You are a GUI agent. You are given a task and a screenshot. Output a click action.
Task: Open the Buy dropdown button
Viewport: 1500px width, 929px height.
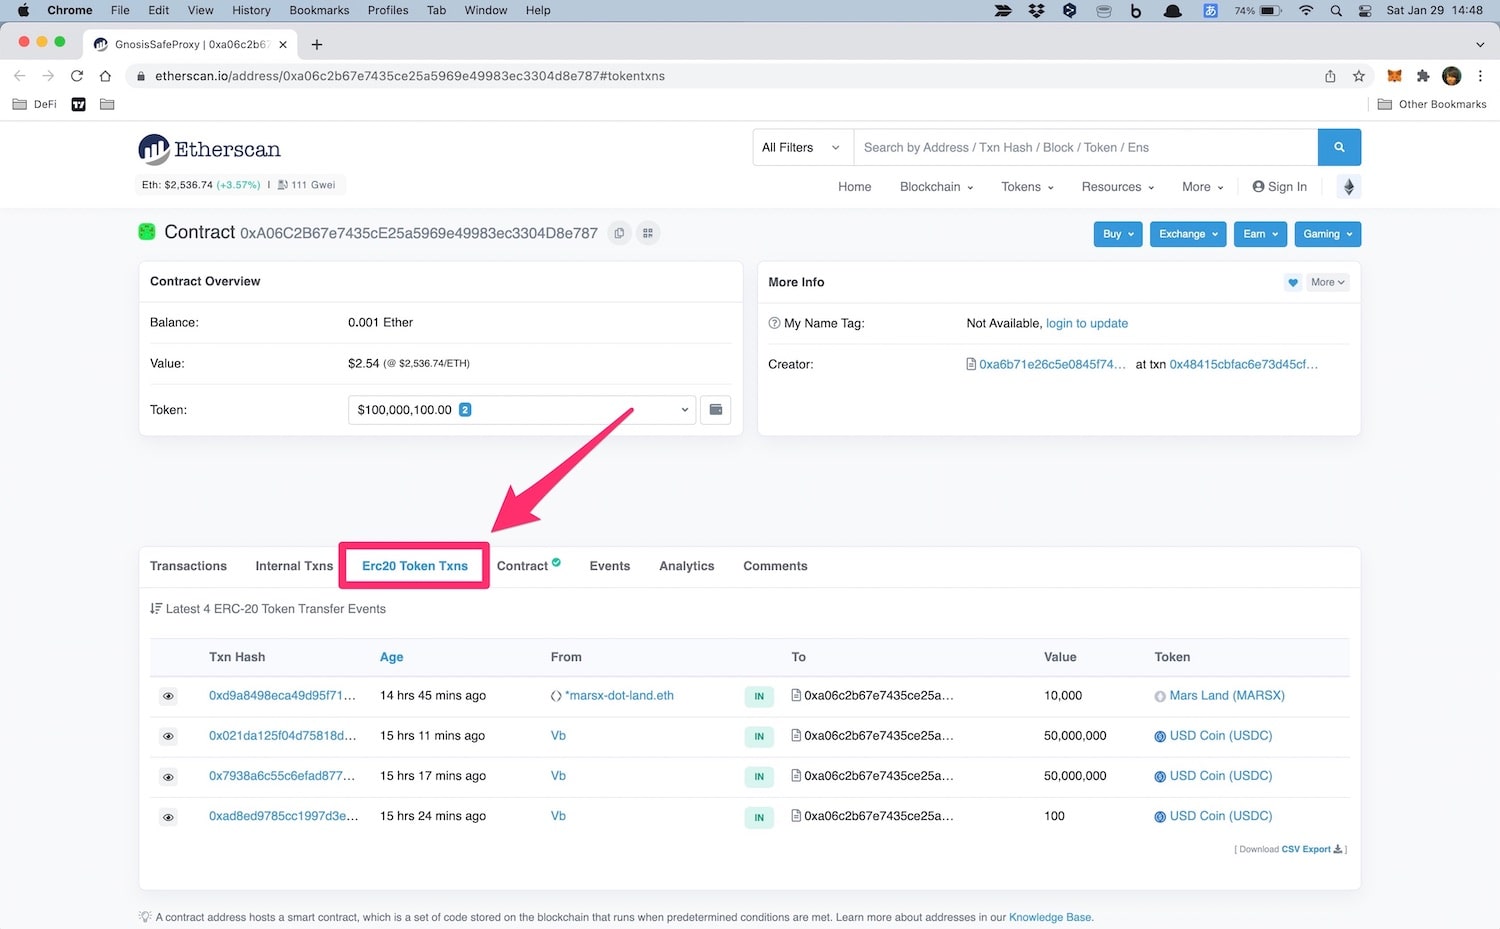(1118, 234)
